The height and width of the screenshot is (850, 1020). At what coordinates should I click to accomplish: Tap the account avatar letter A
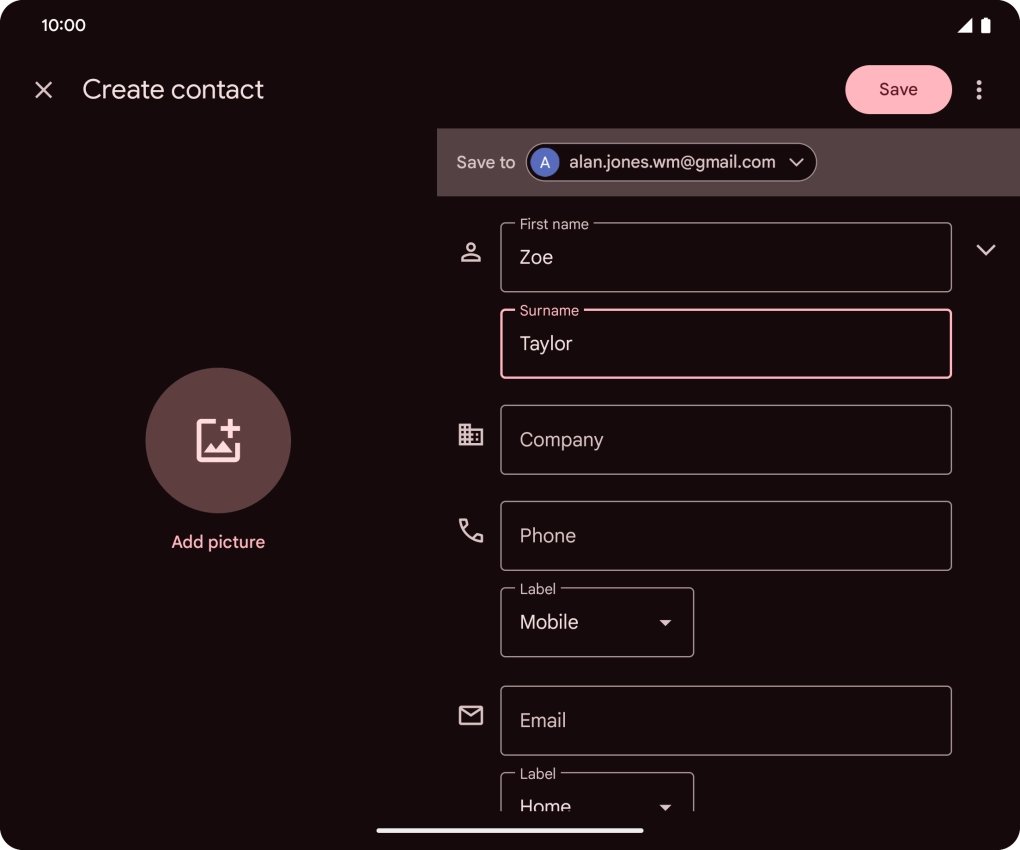point(545,162)
